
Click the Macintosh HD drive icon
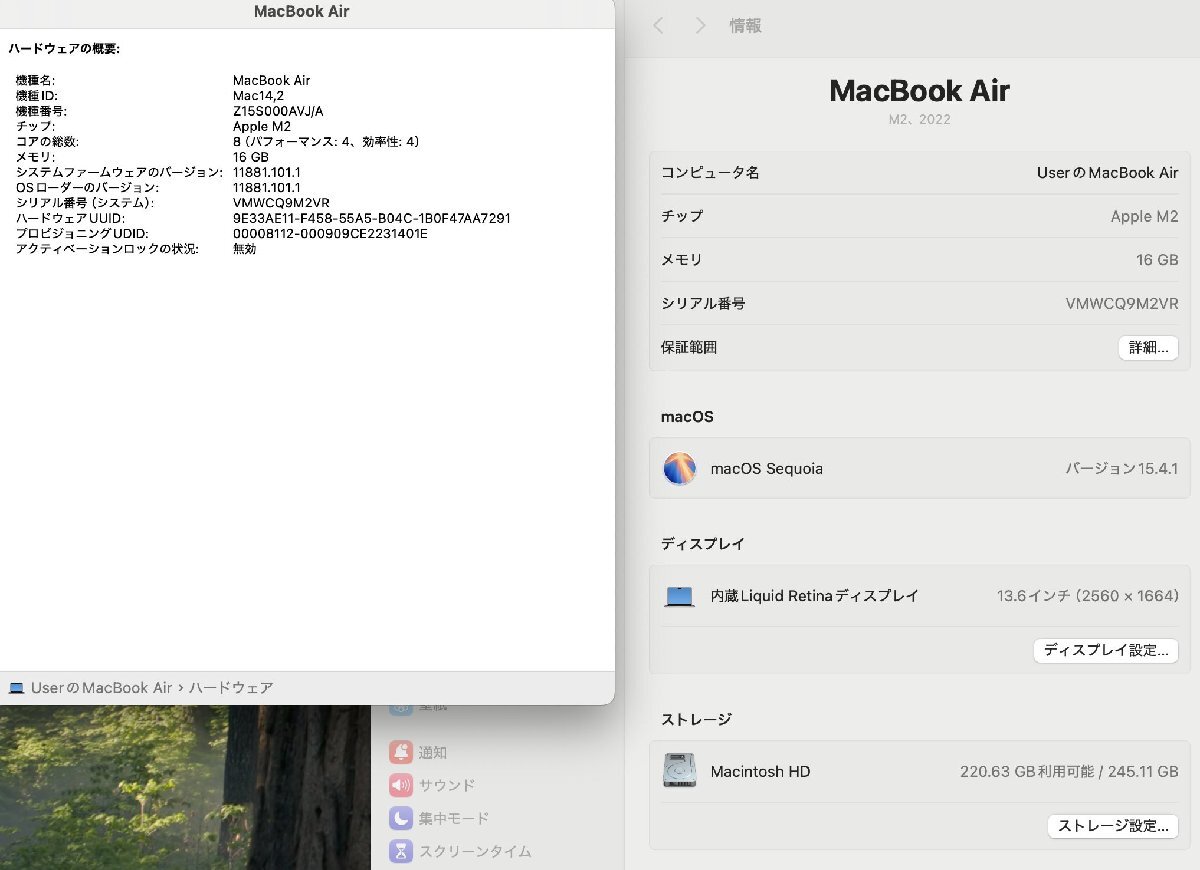(680, 771)
